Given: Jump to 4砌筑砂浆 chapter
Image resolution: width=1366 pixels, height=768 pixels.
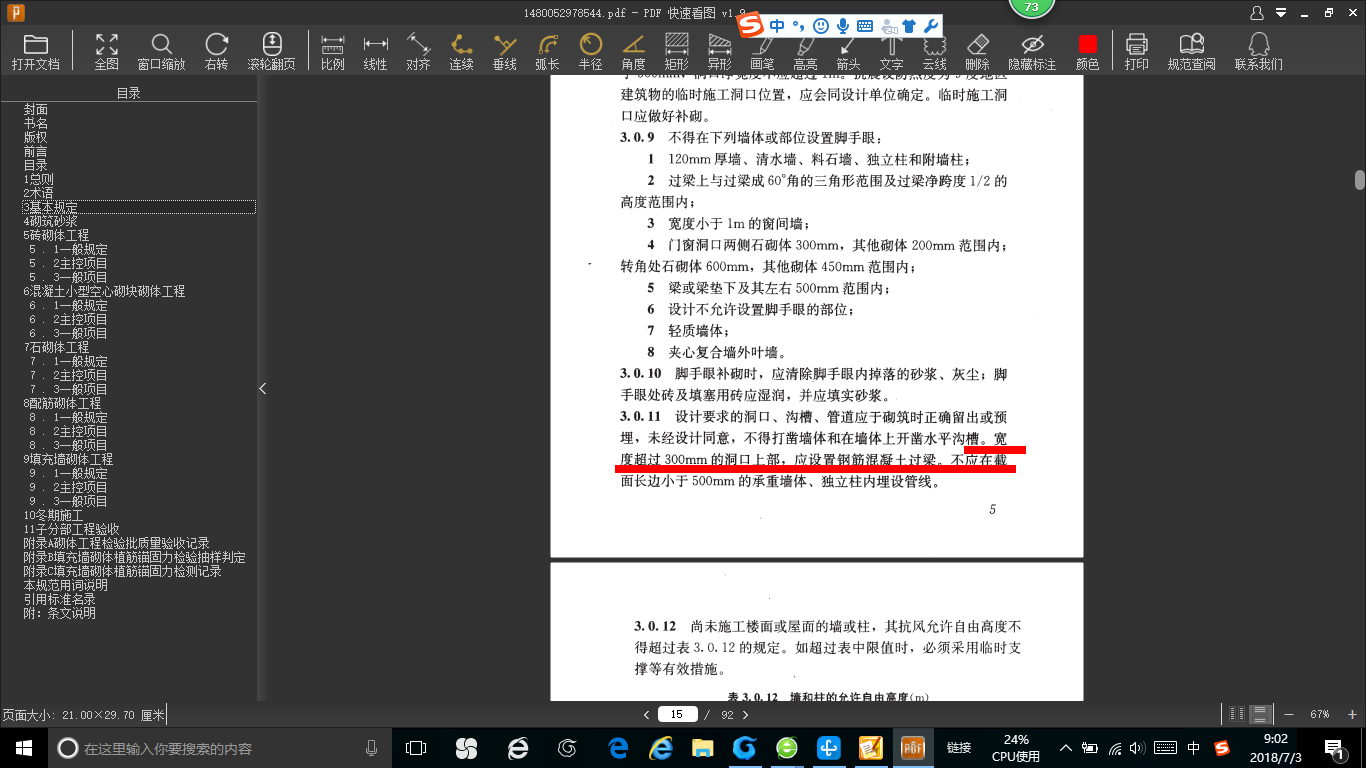Looking at the screenshot, I should point(50,221).
